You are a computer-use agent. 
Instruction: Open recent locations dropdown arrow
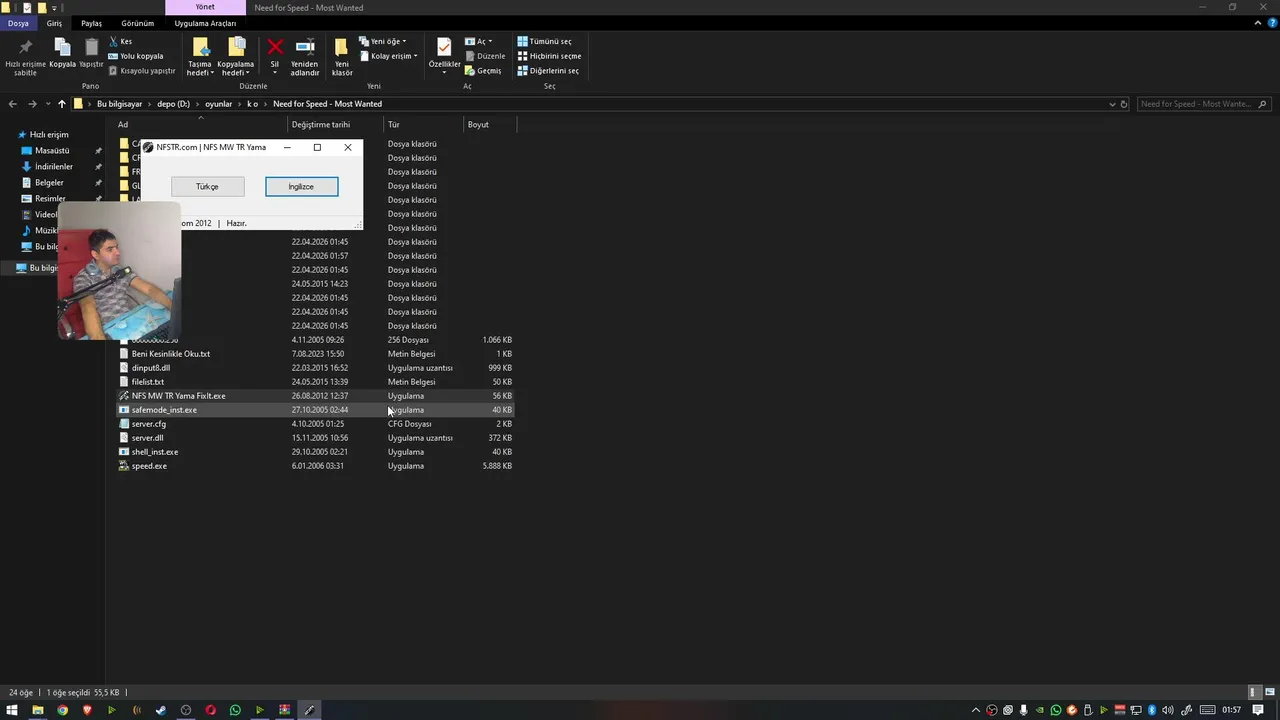48,104
